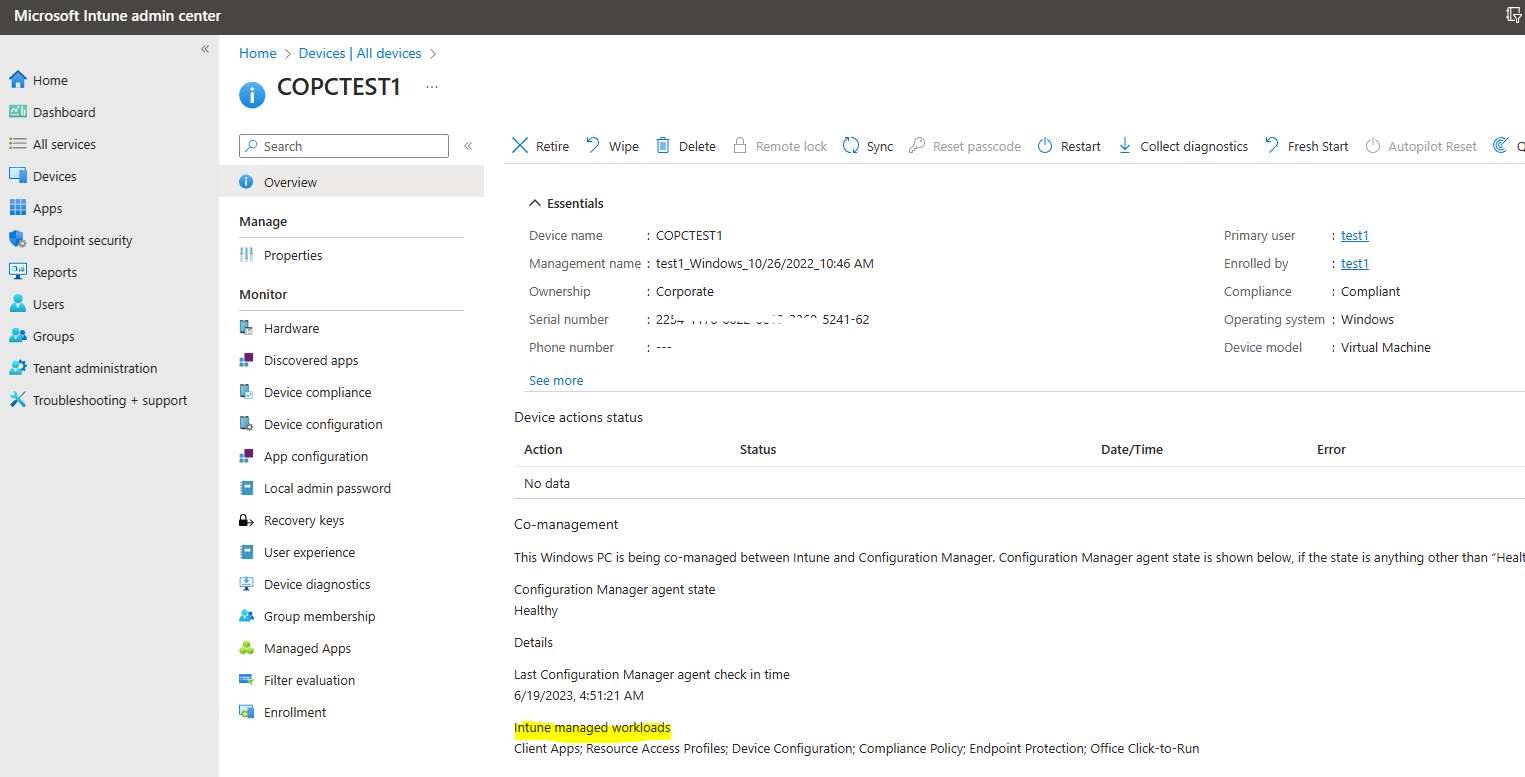Open the test1 primary user profile

tap(1354, 235)
